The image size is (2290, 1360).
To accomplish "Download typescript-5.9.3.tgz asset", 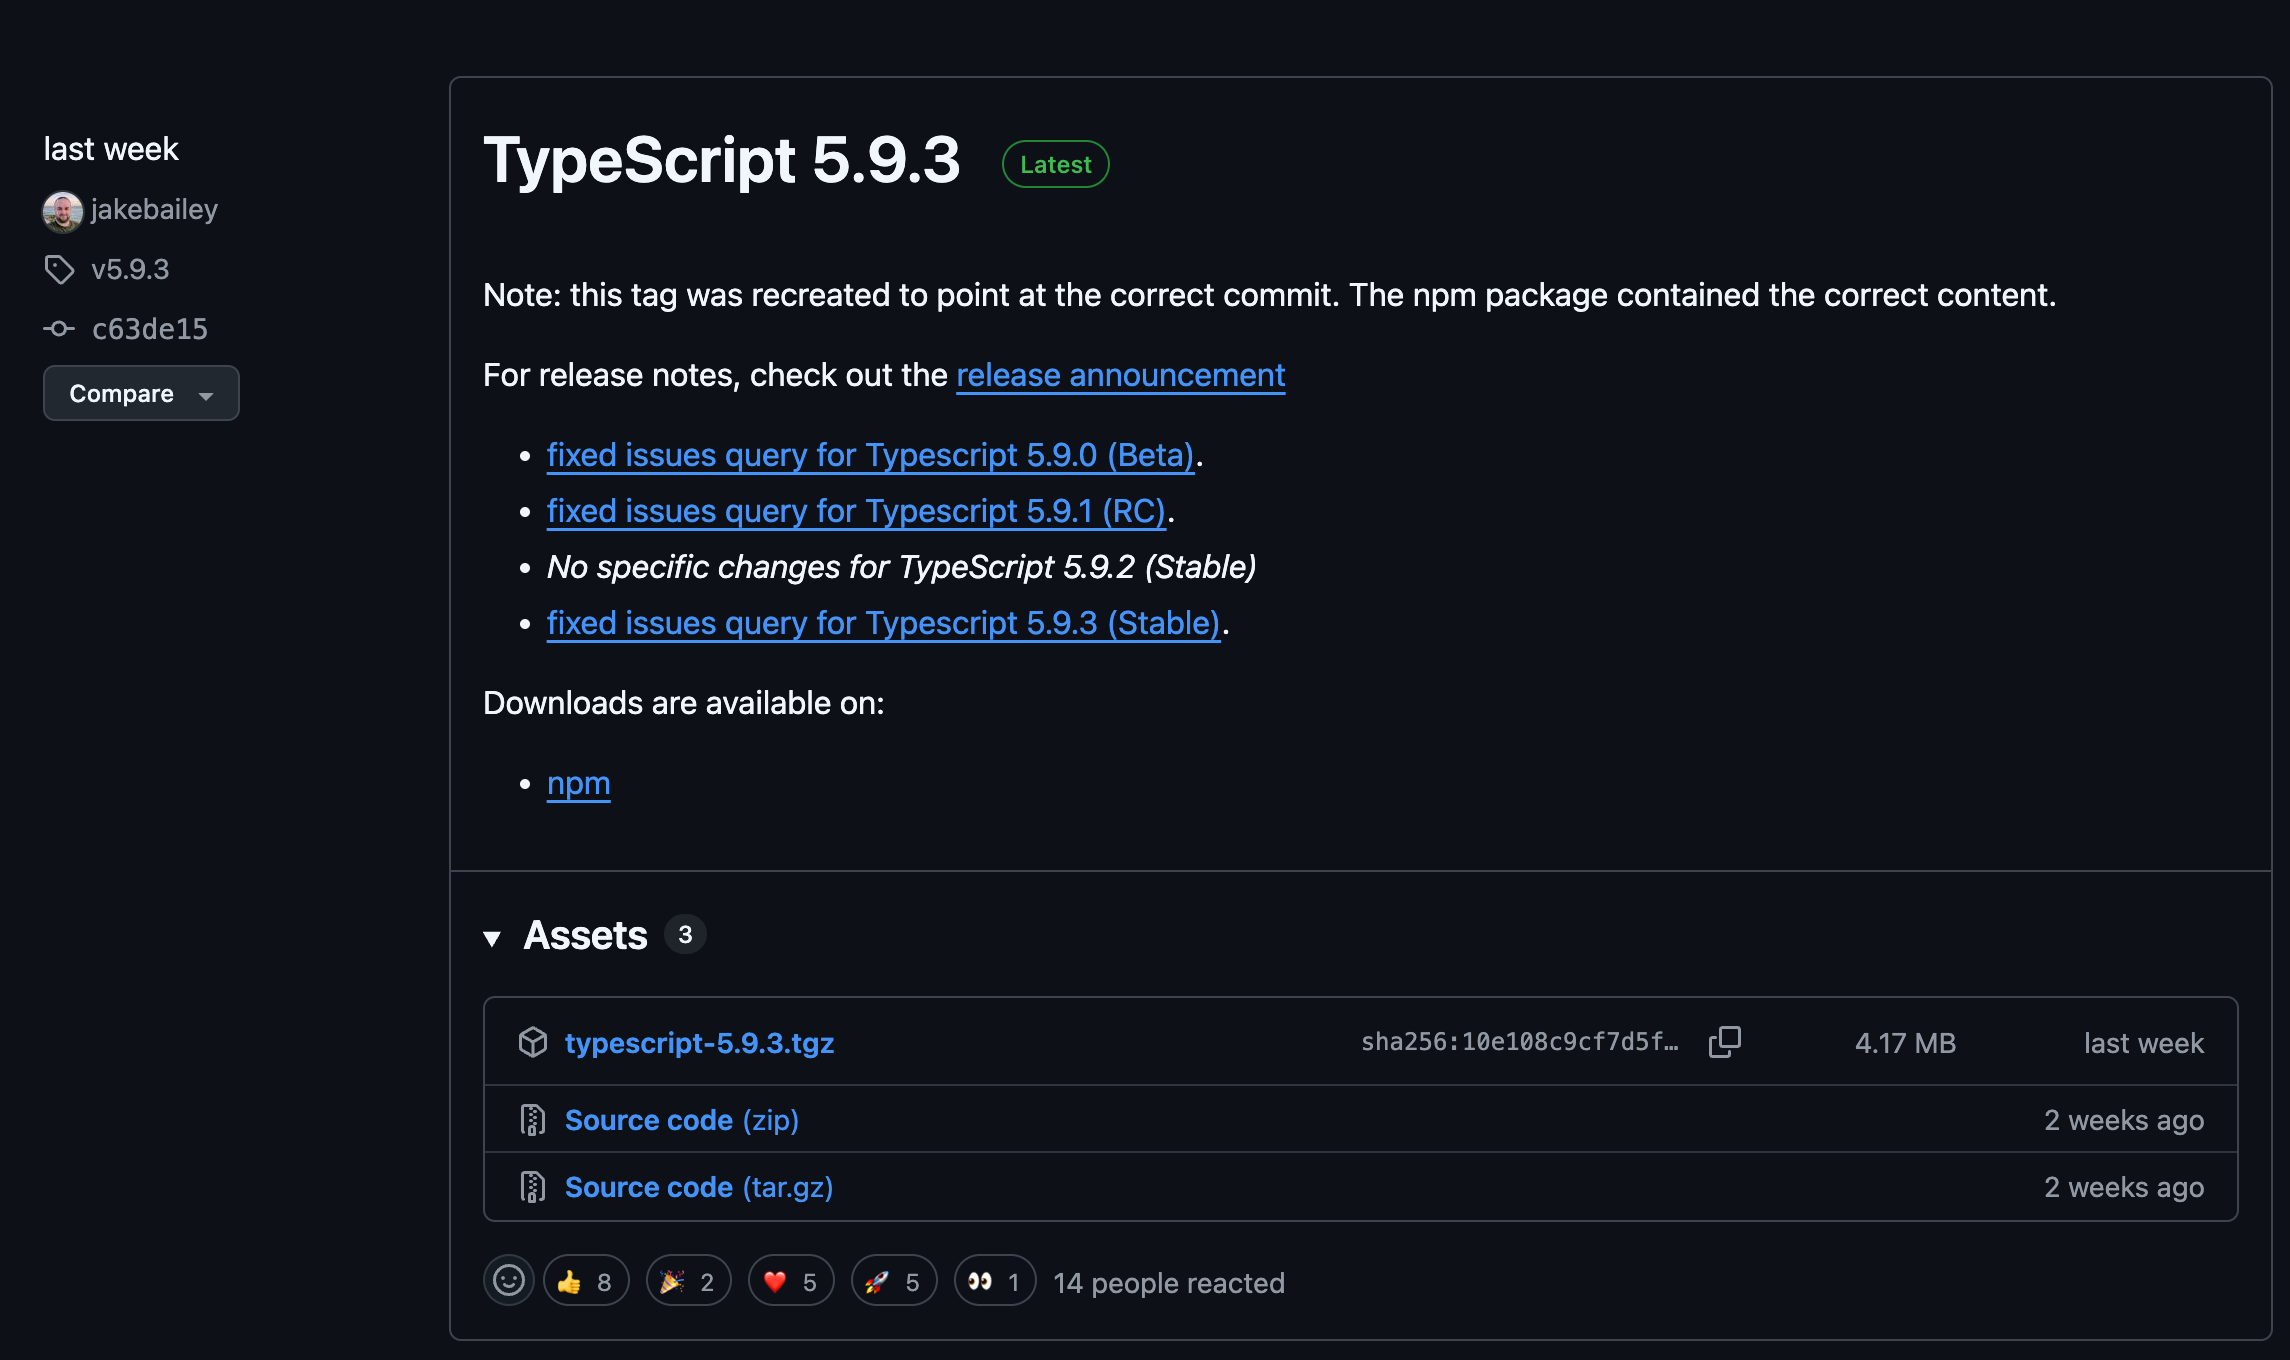I will tap(699, 1043).
